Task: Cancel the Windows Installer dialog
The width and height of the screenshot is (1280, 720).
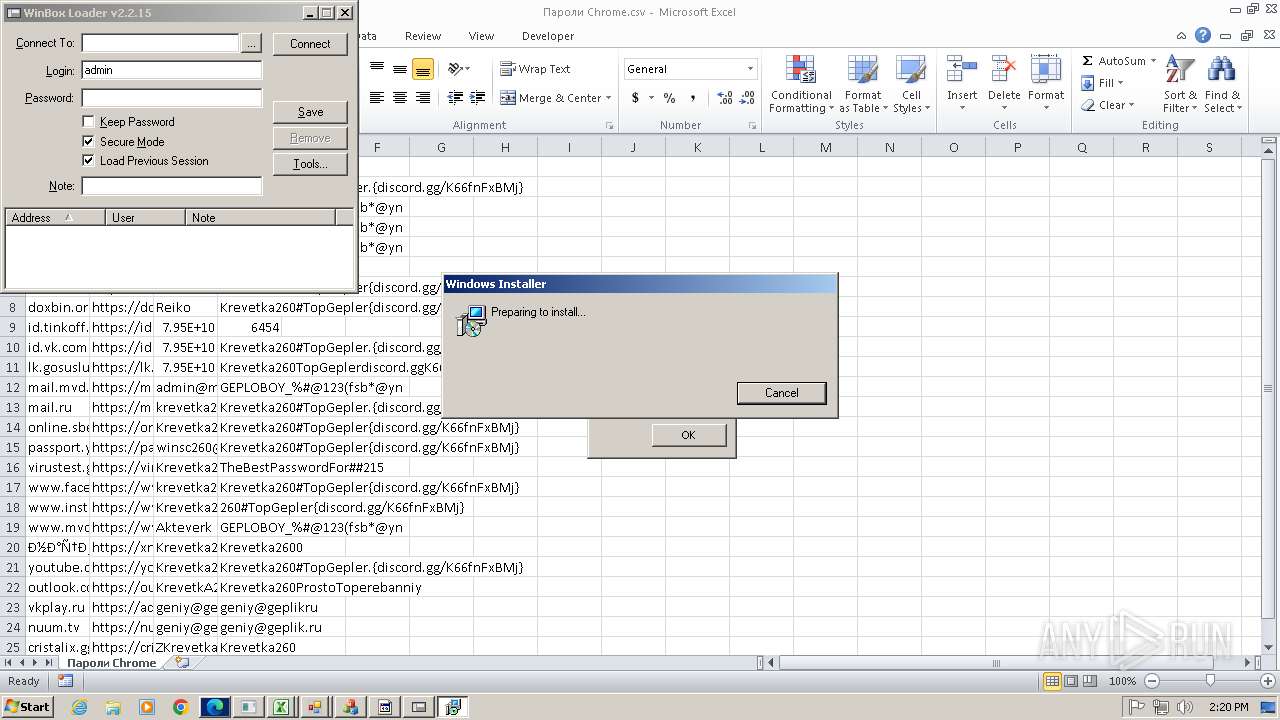Action: [781, 393]
